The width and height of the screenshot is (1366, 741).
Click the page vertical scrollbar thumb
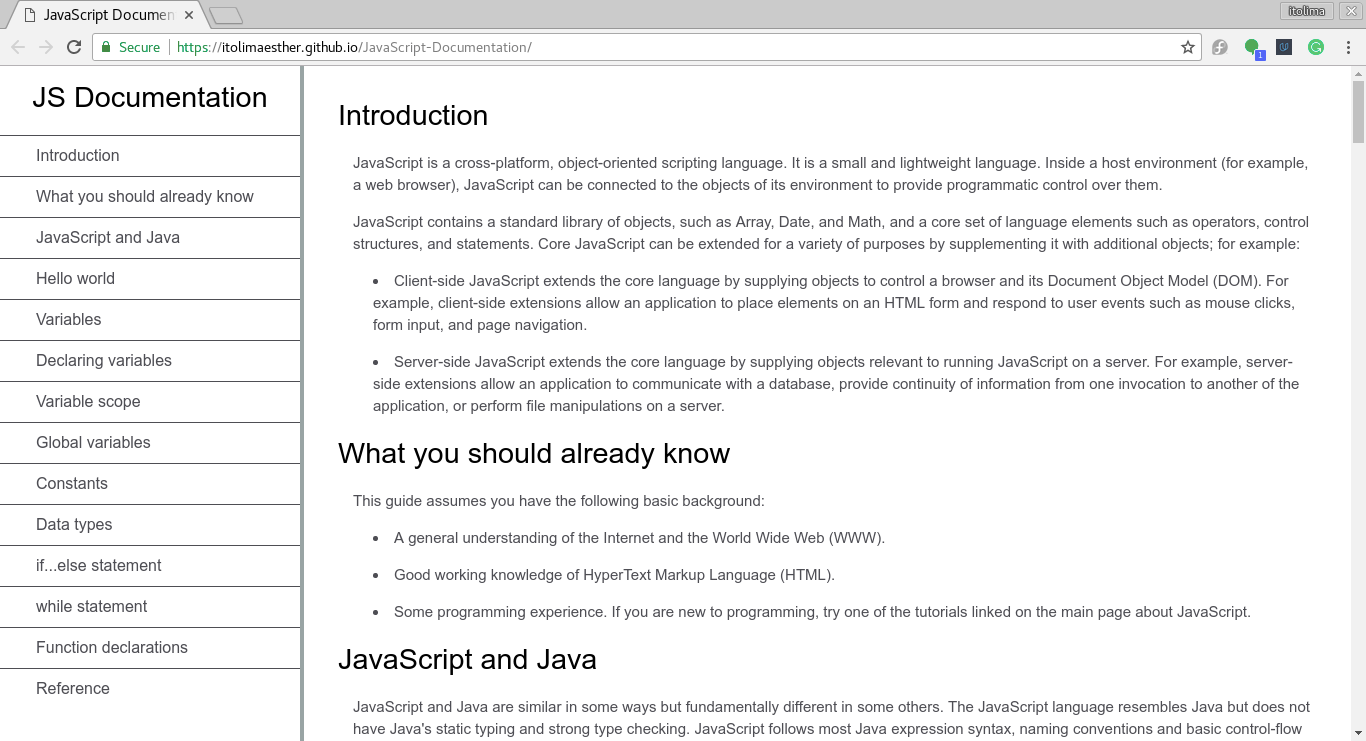tap(1358, 111)
